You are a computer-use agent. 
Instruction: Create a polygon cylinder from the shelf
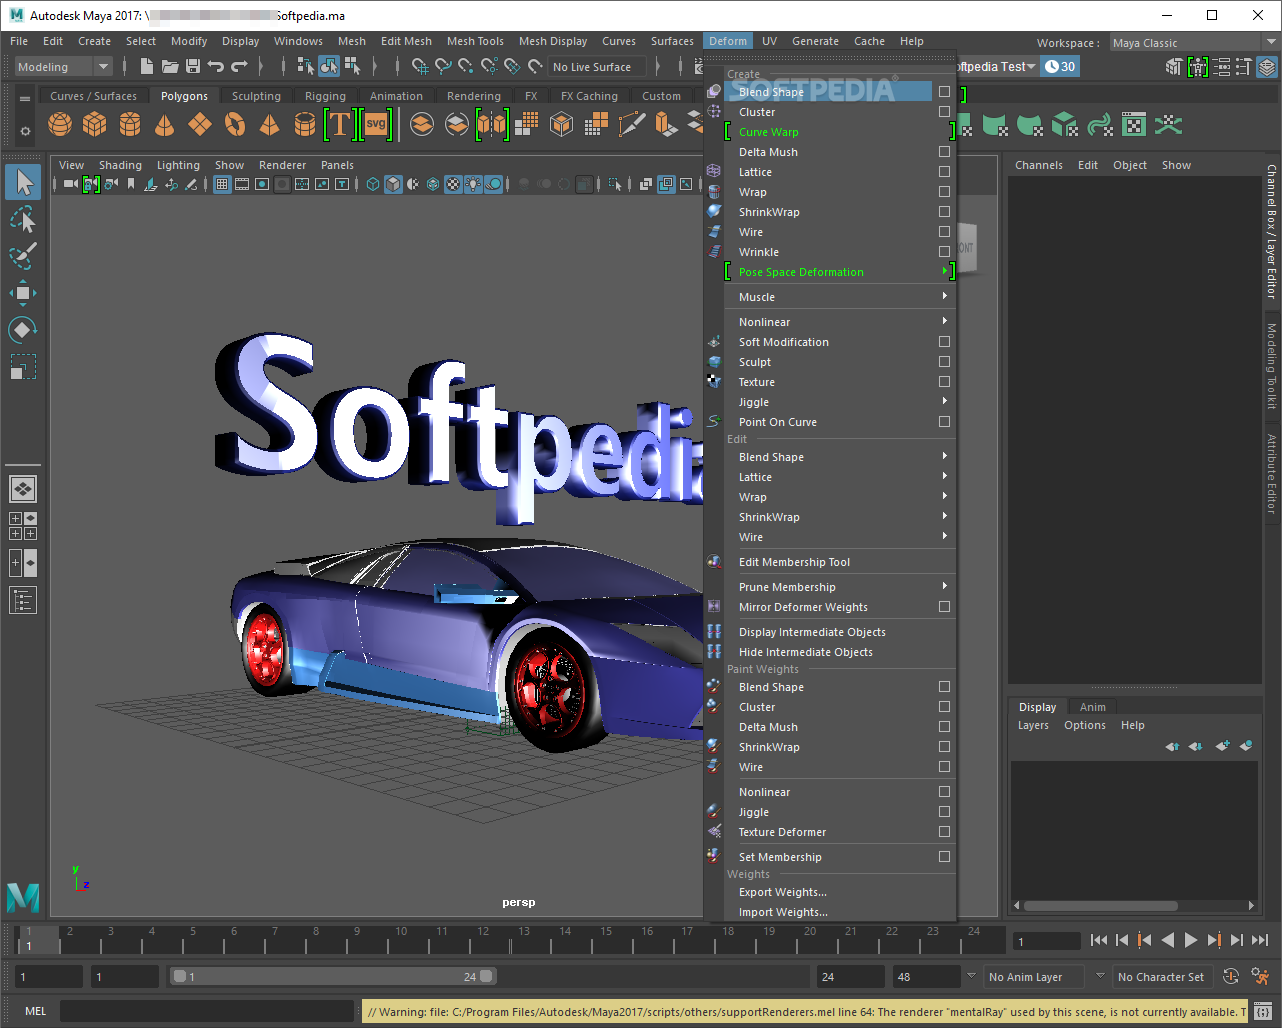click(x=130, y=124)
